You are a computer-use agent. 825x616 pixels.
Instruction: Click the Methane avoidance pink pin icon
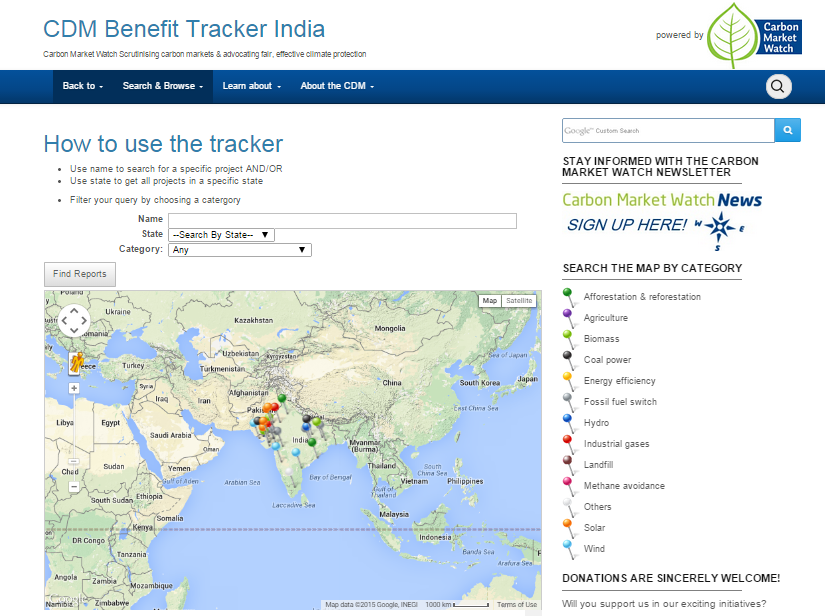coord(568,487)
